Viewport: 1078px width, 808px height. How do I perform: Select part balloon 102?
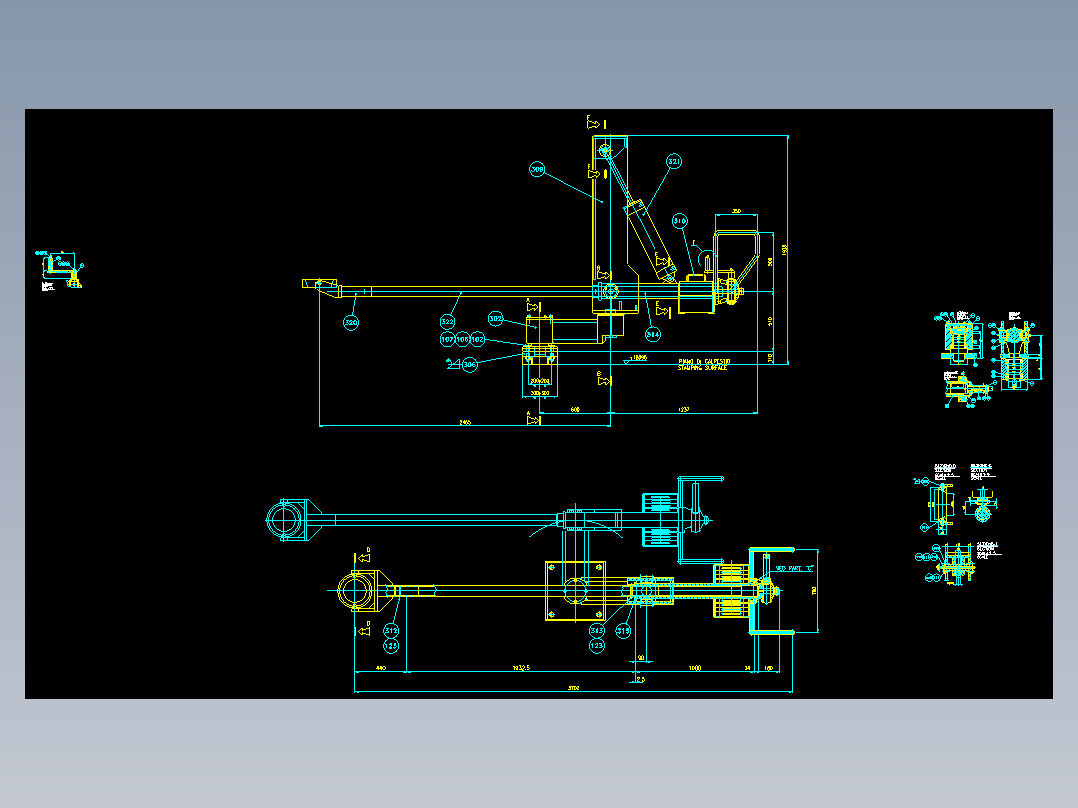coord(478,339)
